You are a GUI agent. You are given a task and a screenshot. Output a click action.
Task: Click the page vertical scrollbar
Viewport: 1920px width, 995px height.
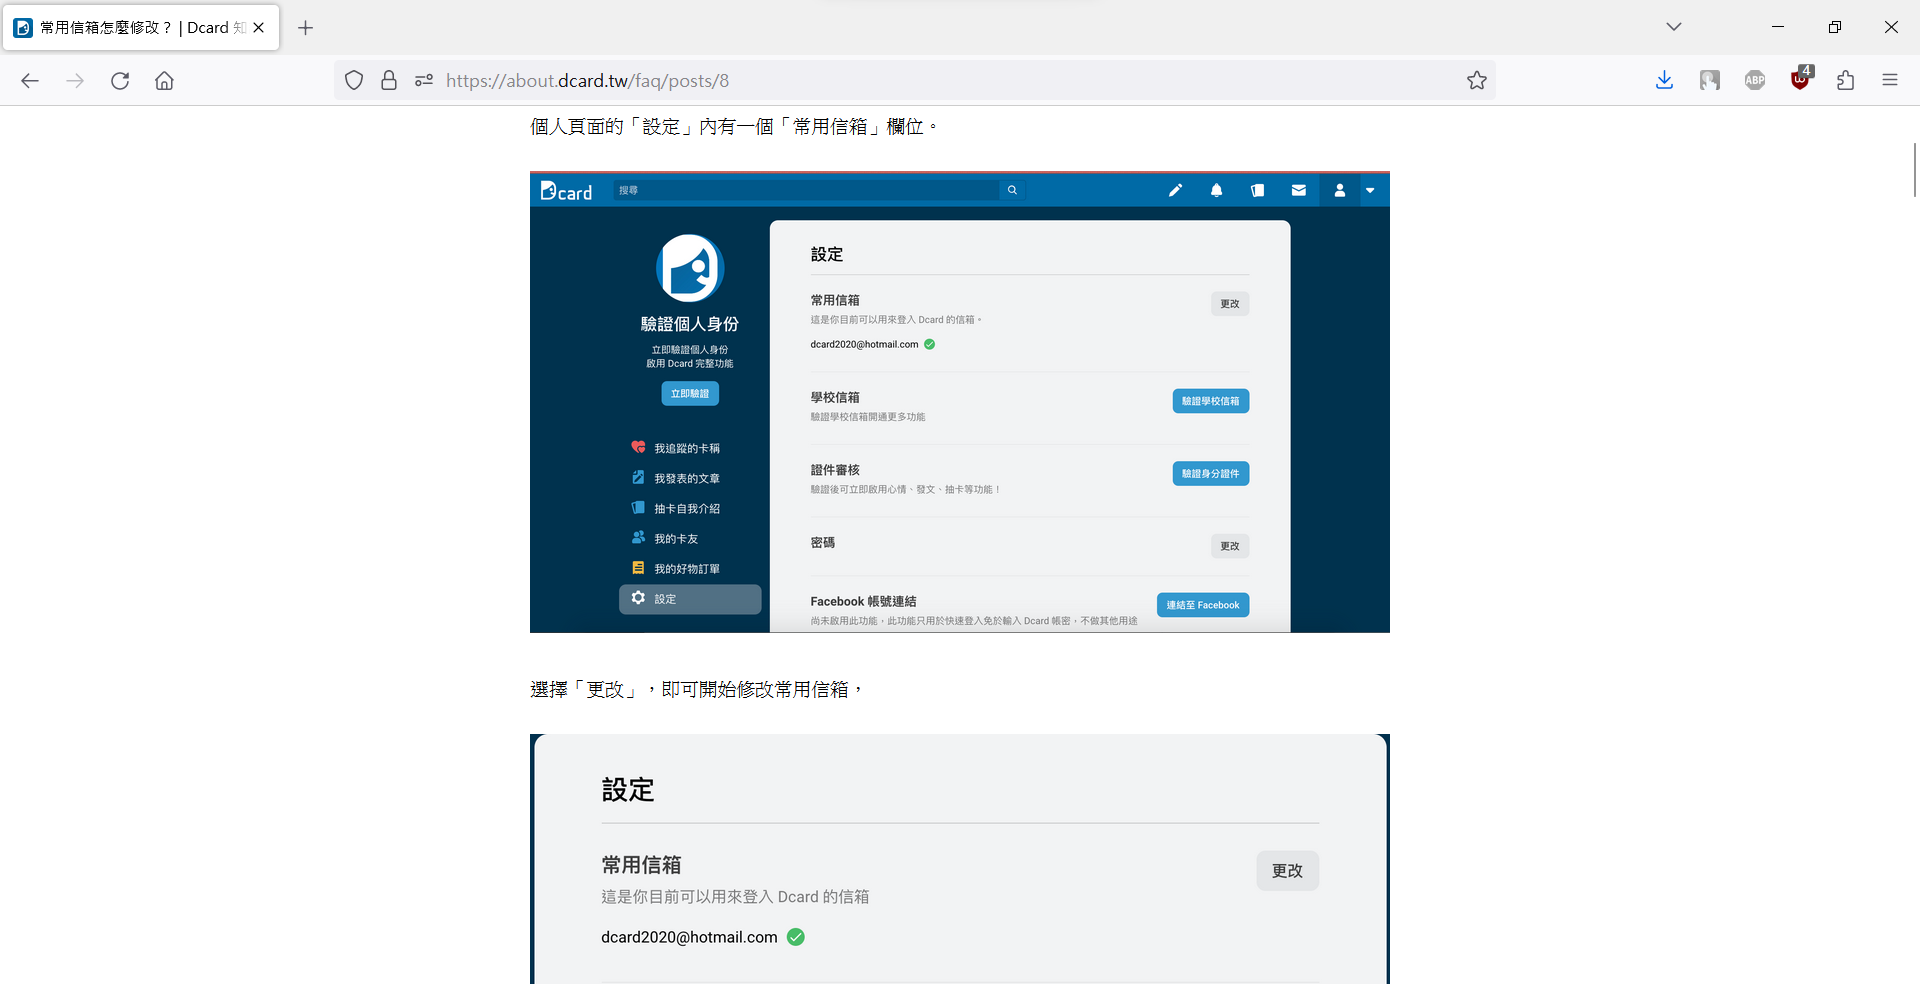click(1914, 170)
